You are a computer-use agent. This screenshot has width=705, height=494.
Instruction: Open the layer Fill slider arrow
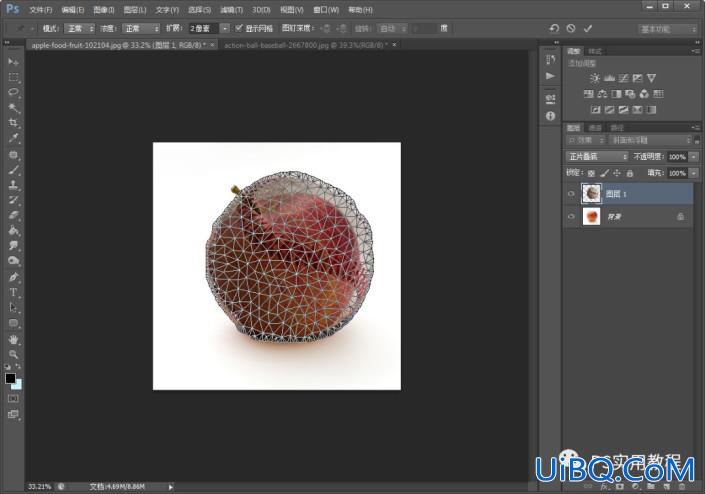point(694,173)
